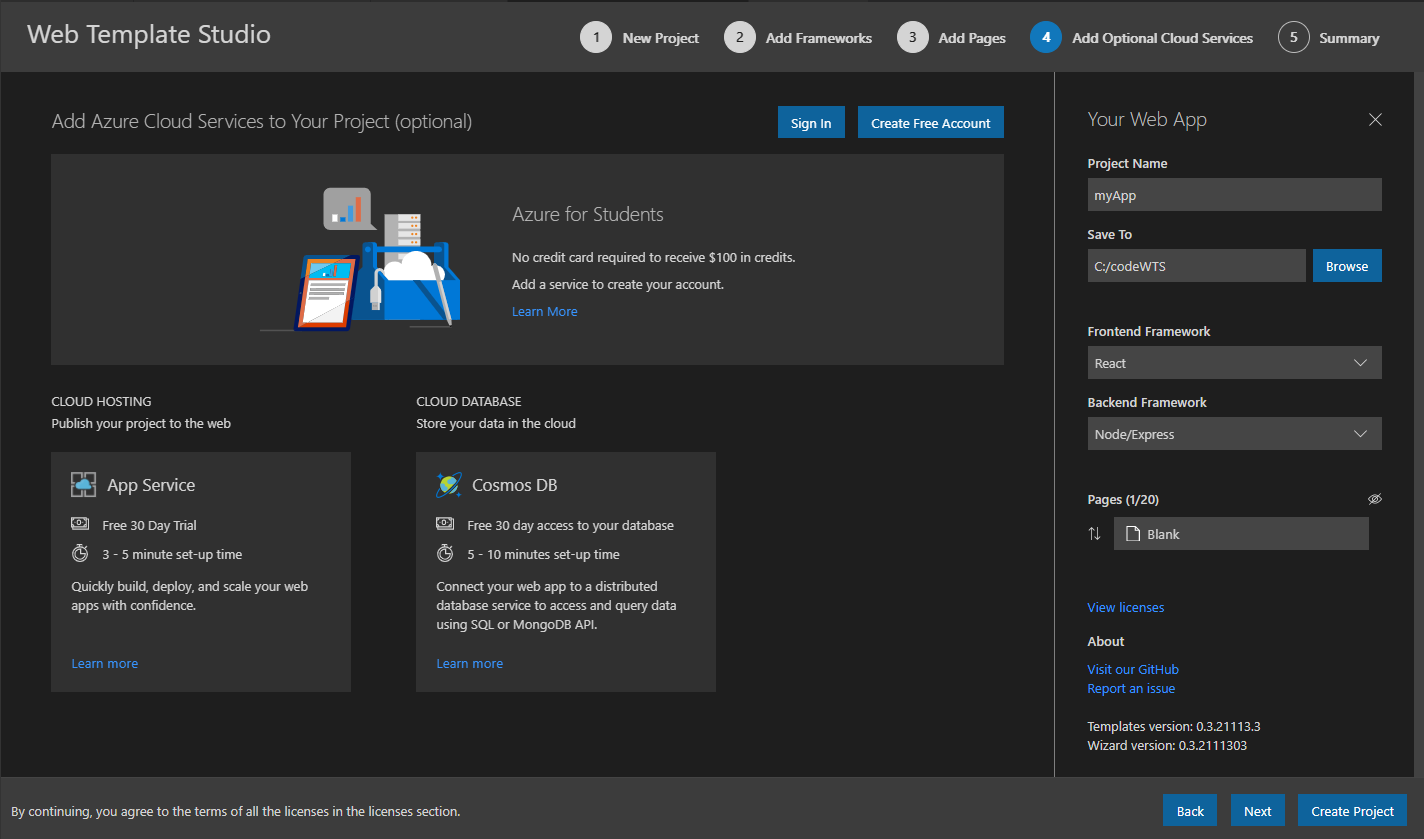Open step 5 Summary

click(1329, 38)
